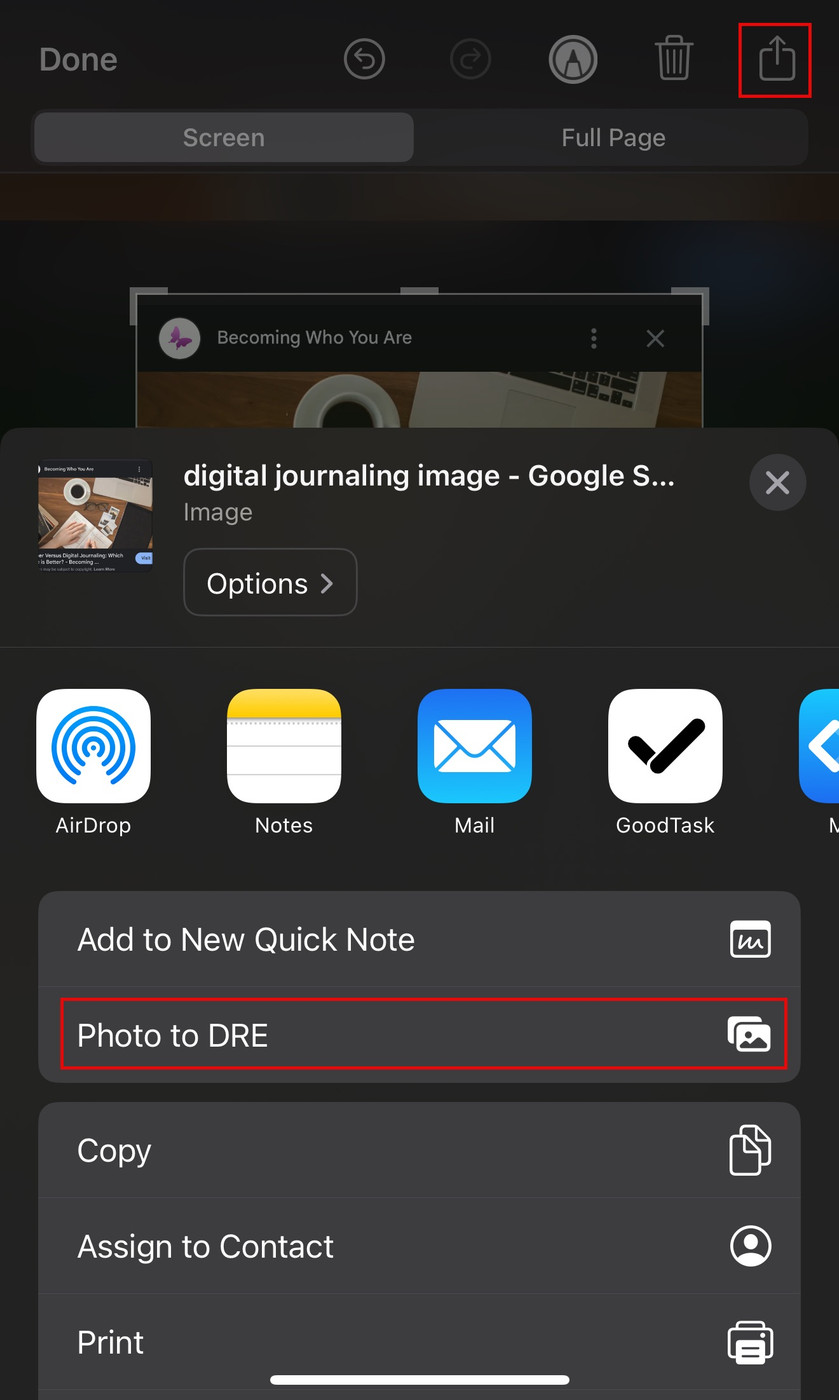Switch to the Screen tab
This screenshot has width=839, height=1400.
pyautogui.click(x=223, y=137)
